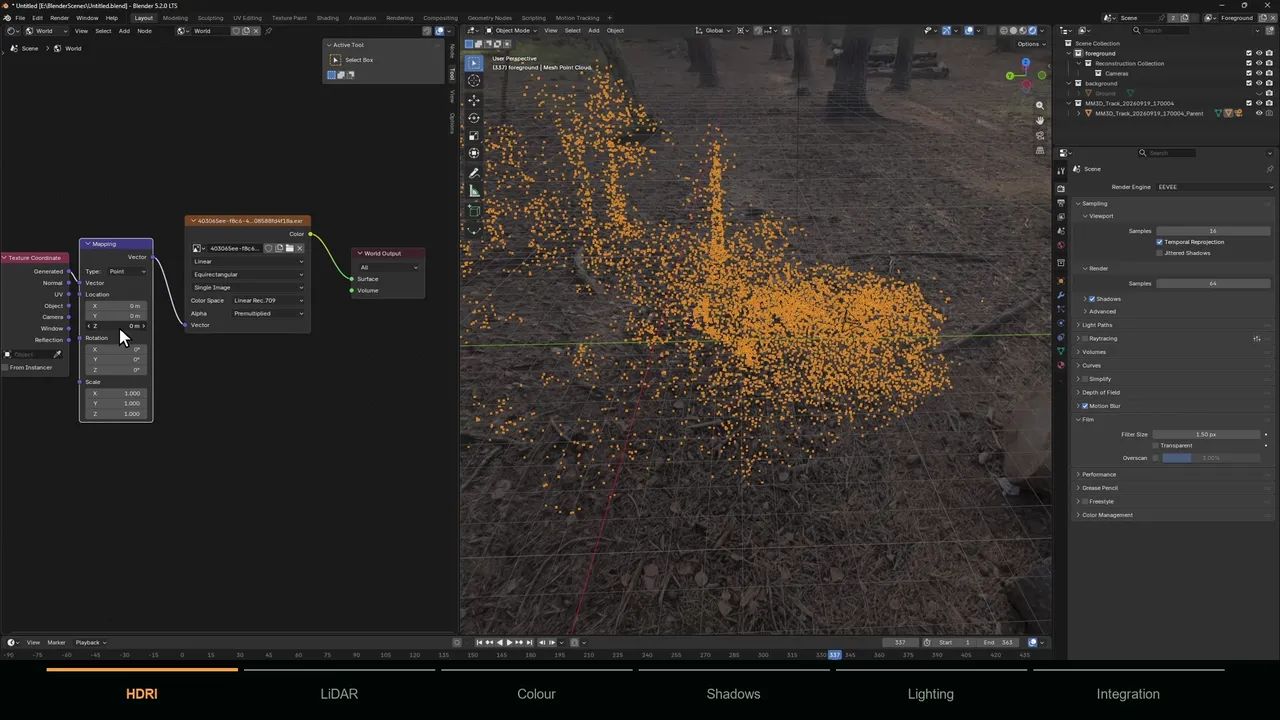Open the Modifier wrench properties tab
This screenshot has width=1280, height=720.
(1061, 295)
